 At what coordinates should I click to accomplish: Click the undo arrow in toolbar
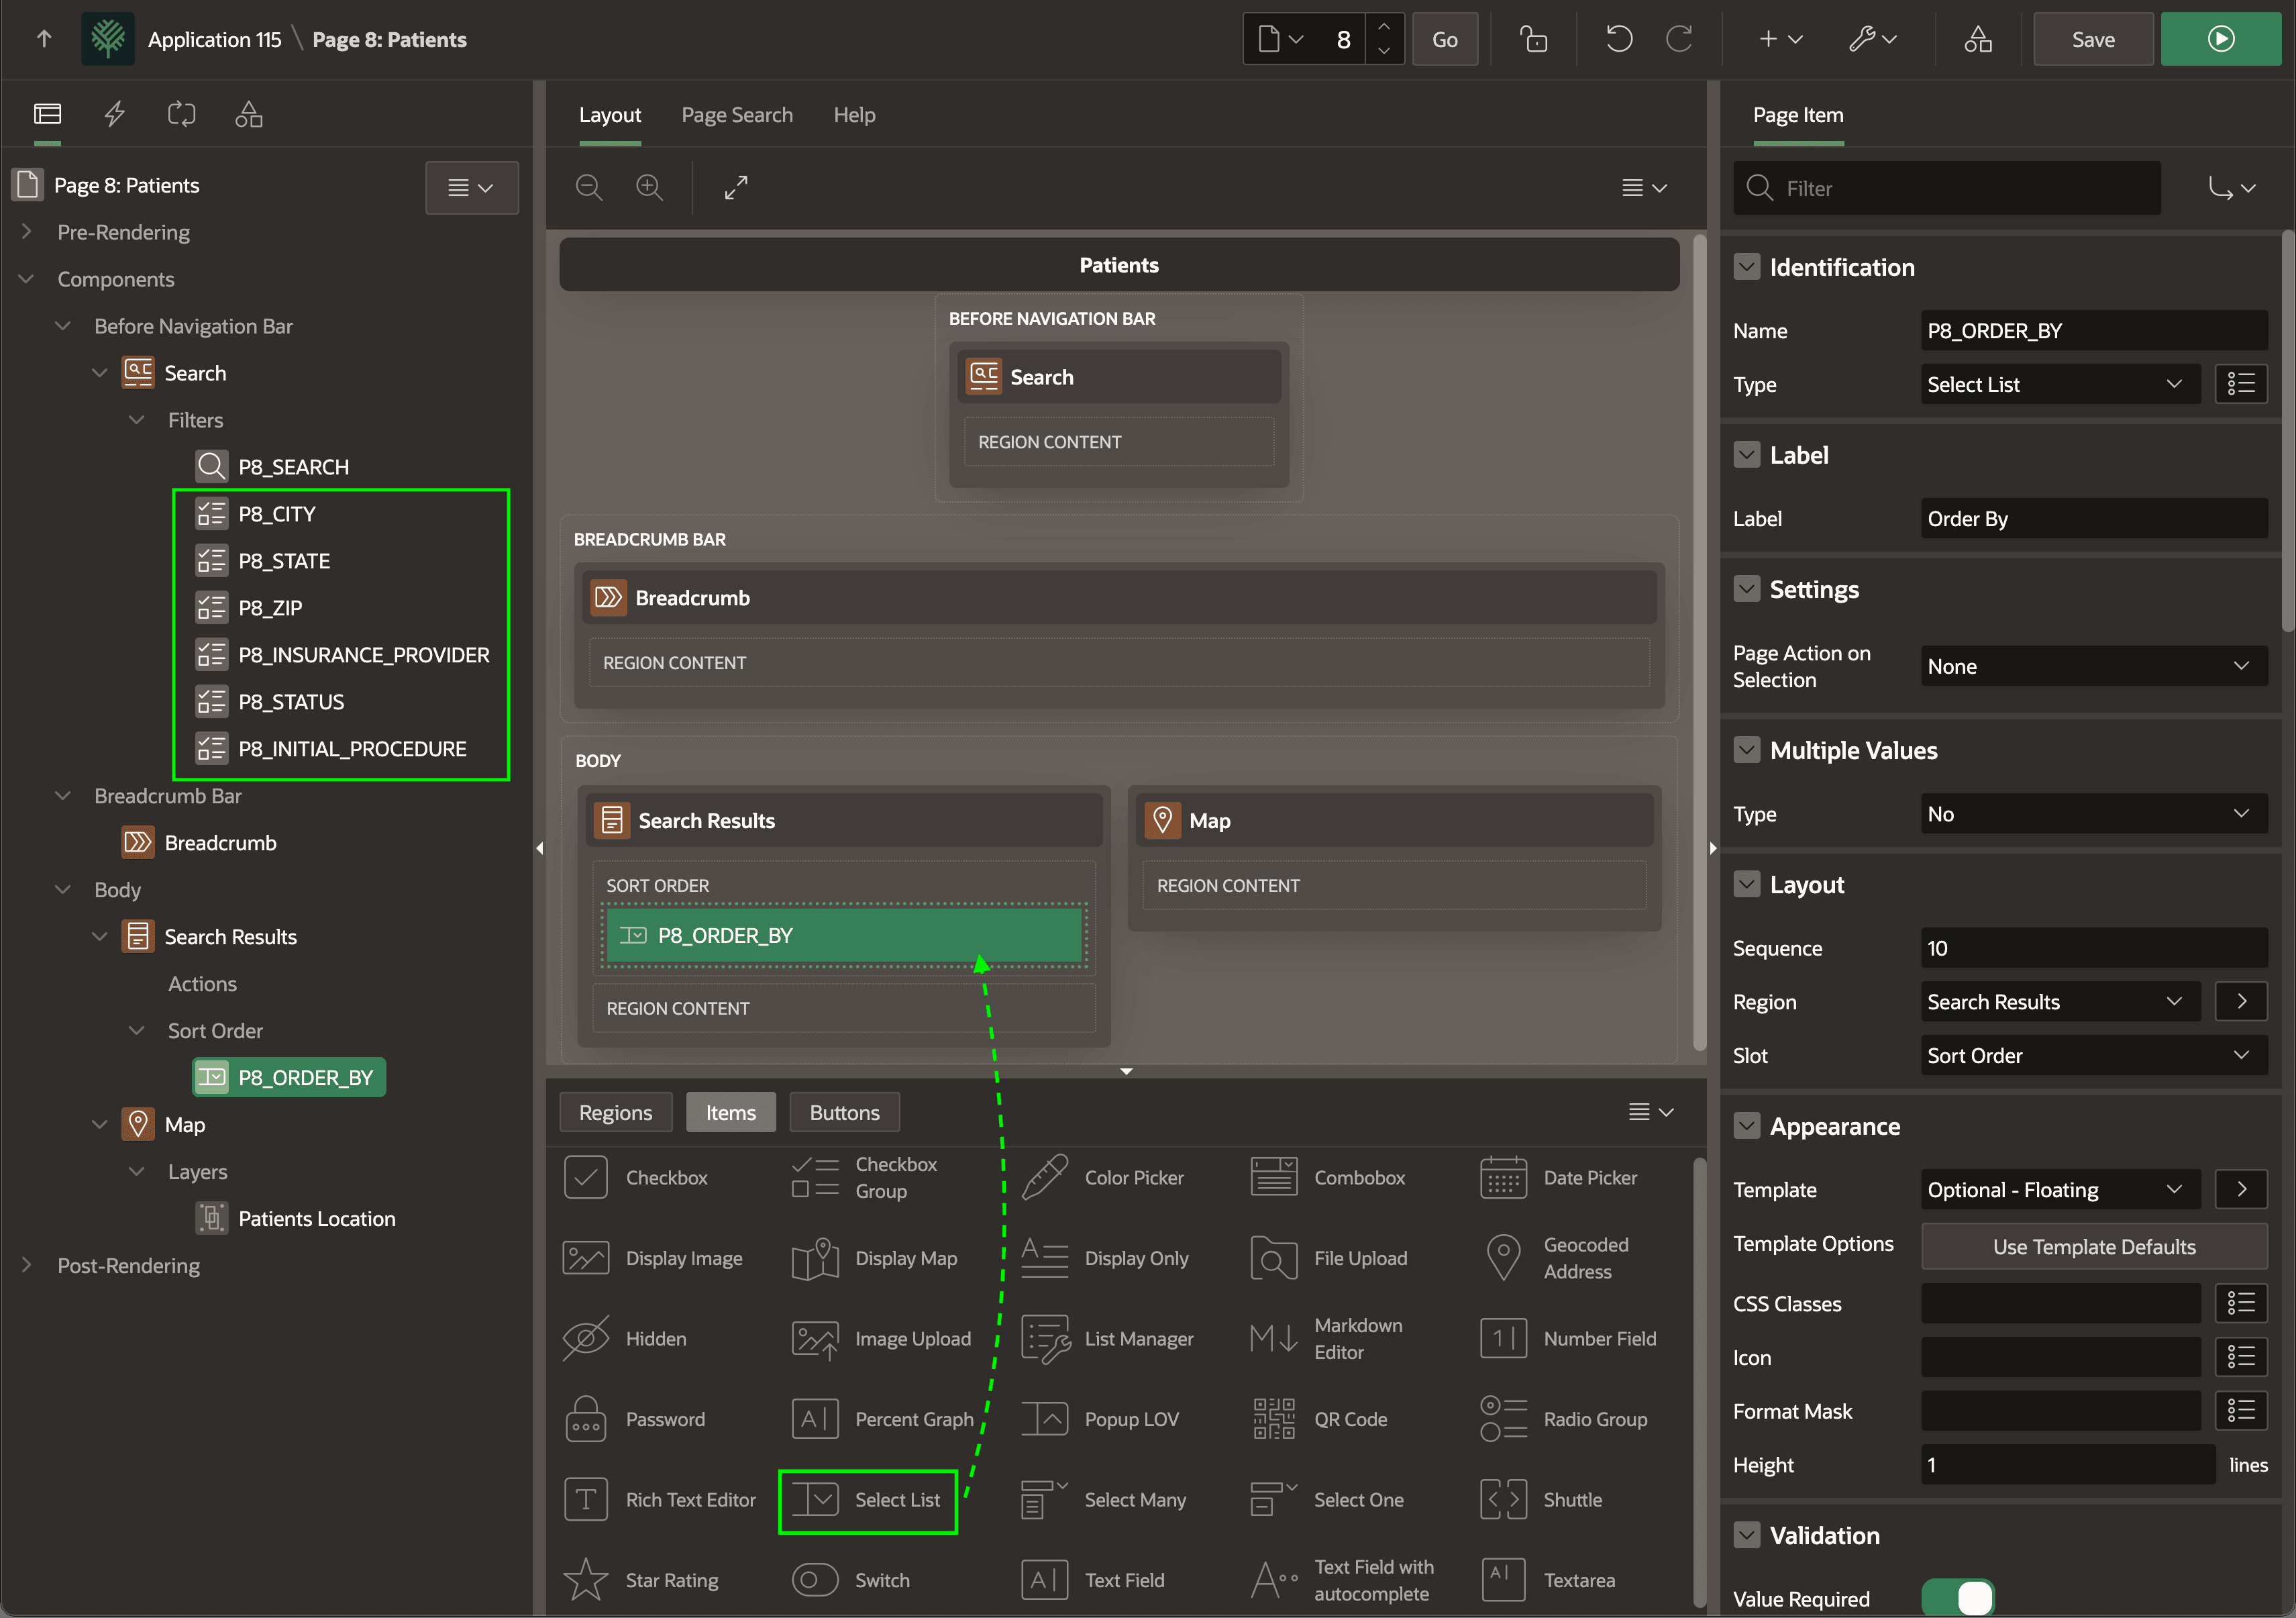tap(1618, 39)
